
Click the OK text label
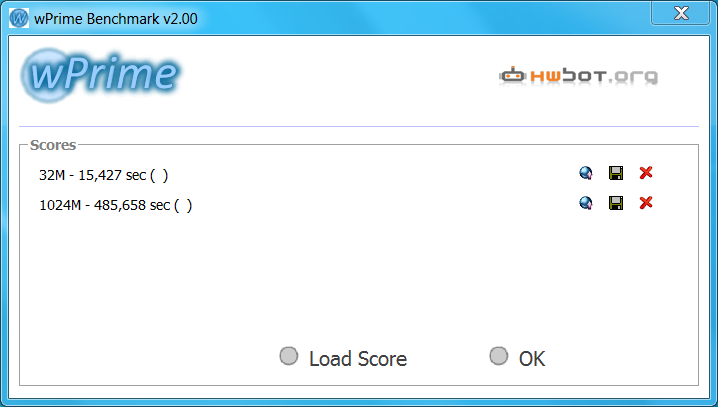(x=532, y=359)
